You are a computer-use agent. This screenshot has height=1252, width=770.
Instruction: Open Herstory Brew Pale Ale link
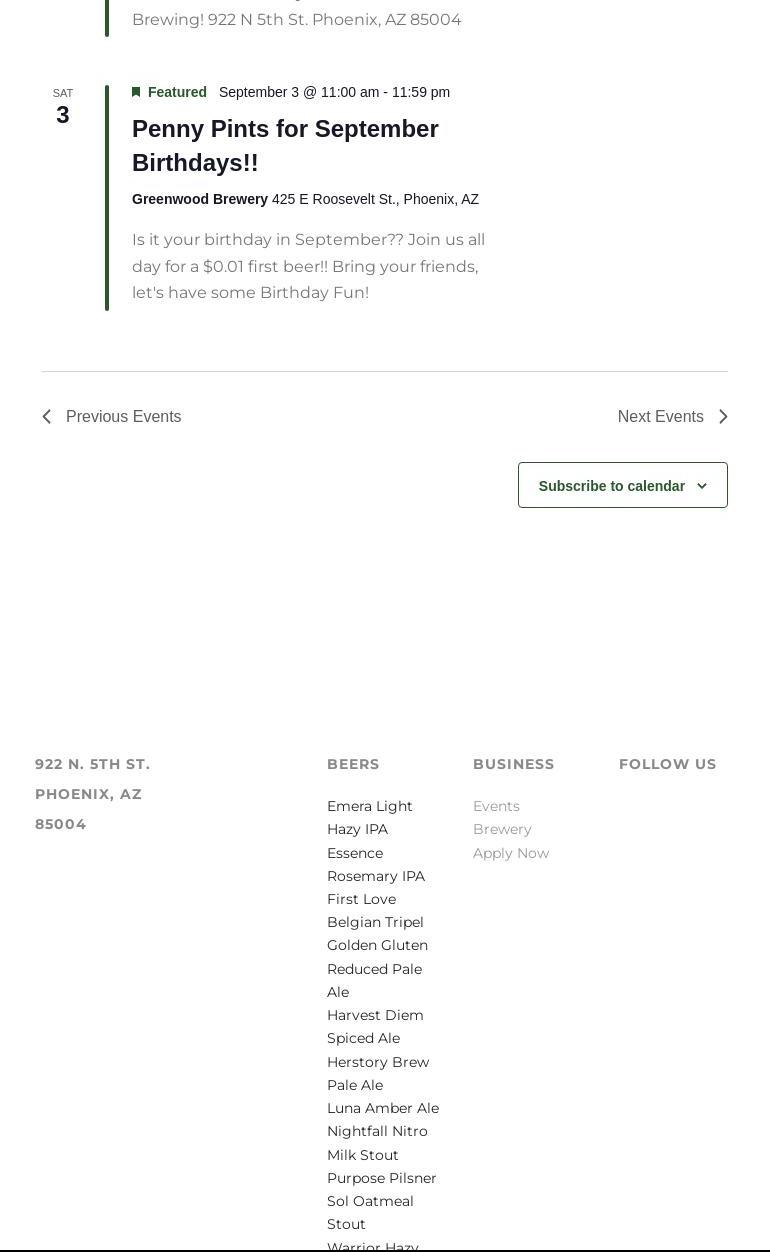pyautogui.click(x=377, y=1073)
